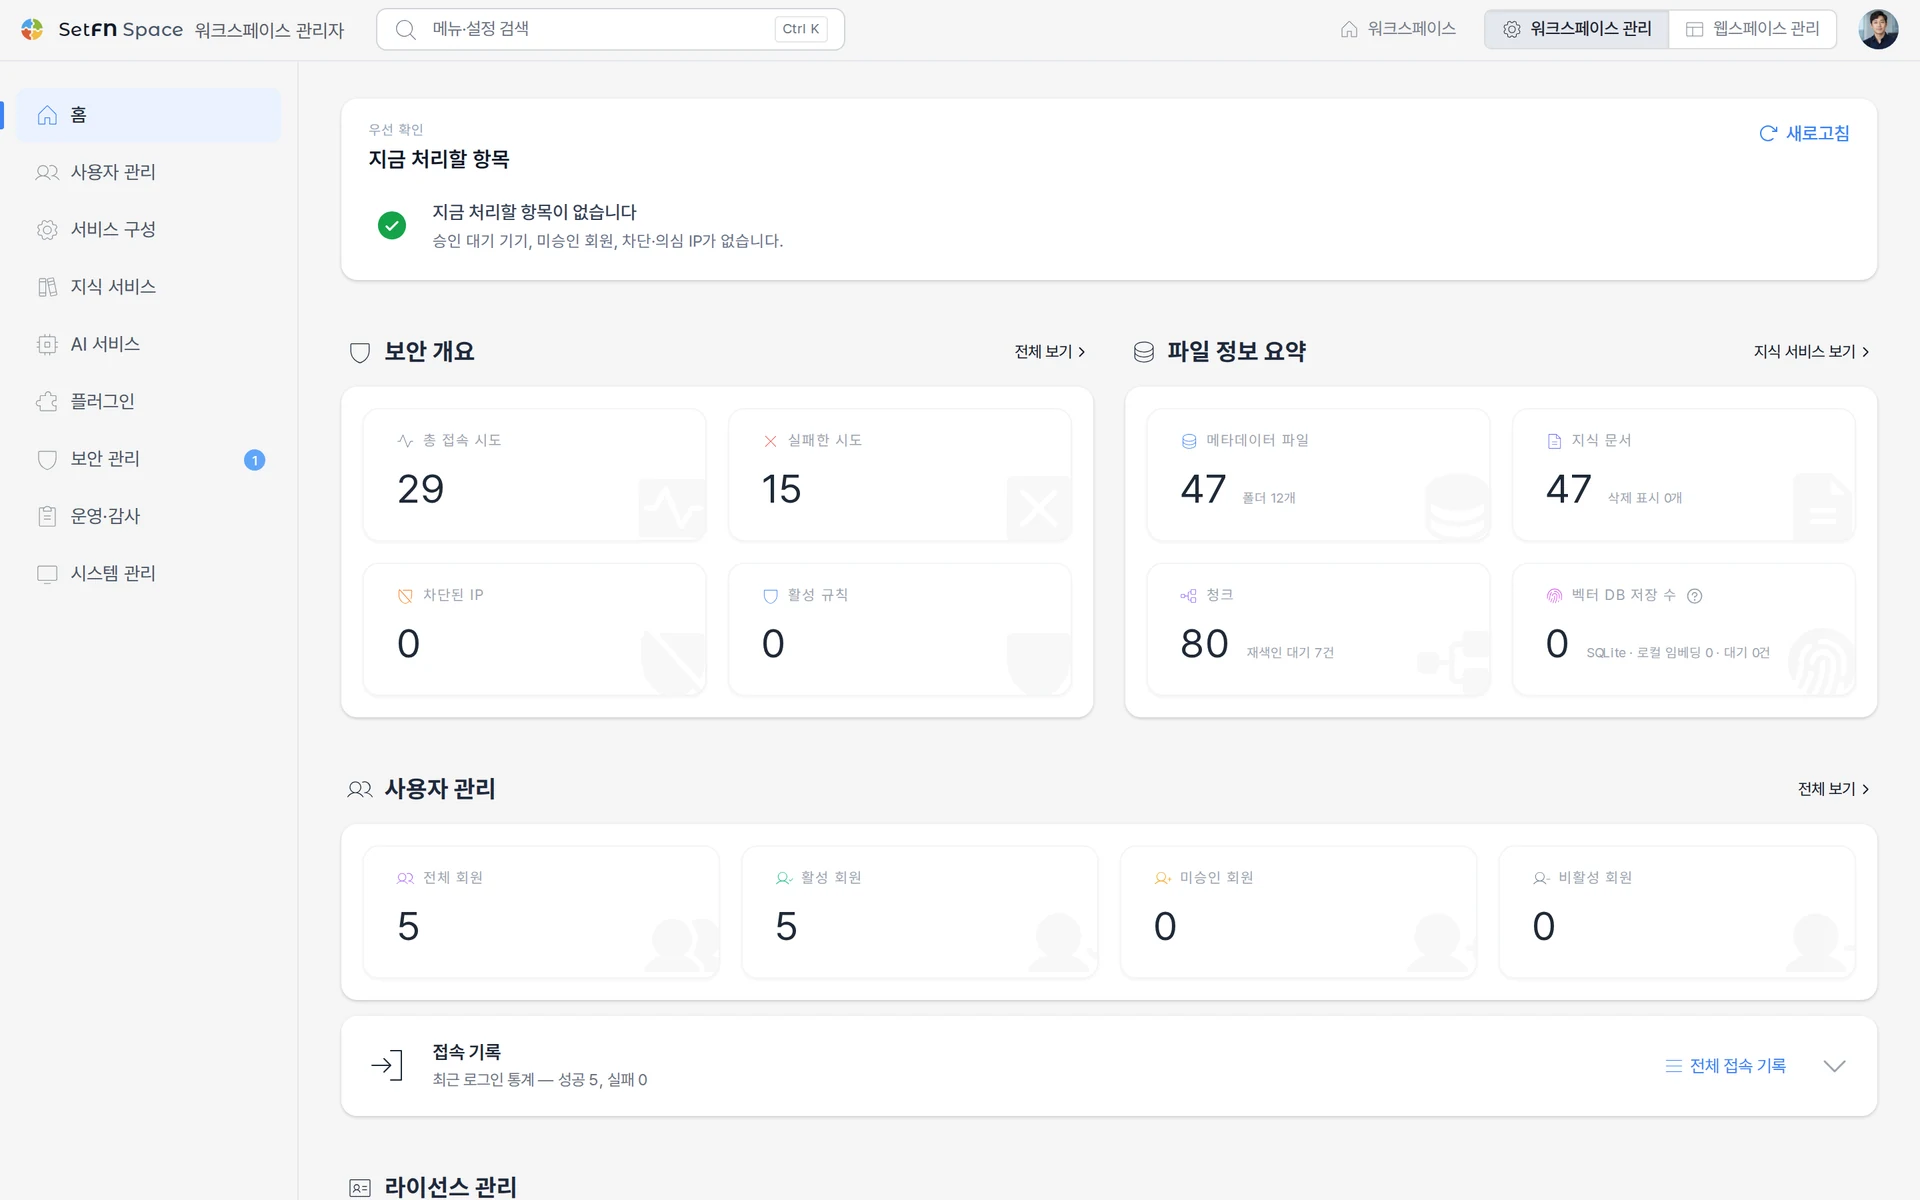Click the 새로고침 refresh button
Image resolution: width=1920 pixels, height=1200 pixels.
[x=1804, y=133]
